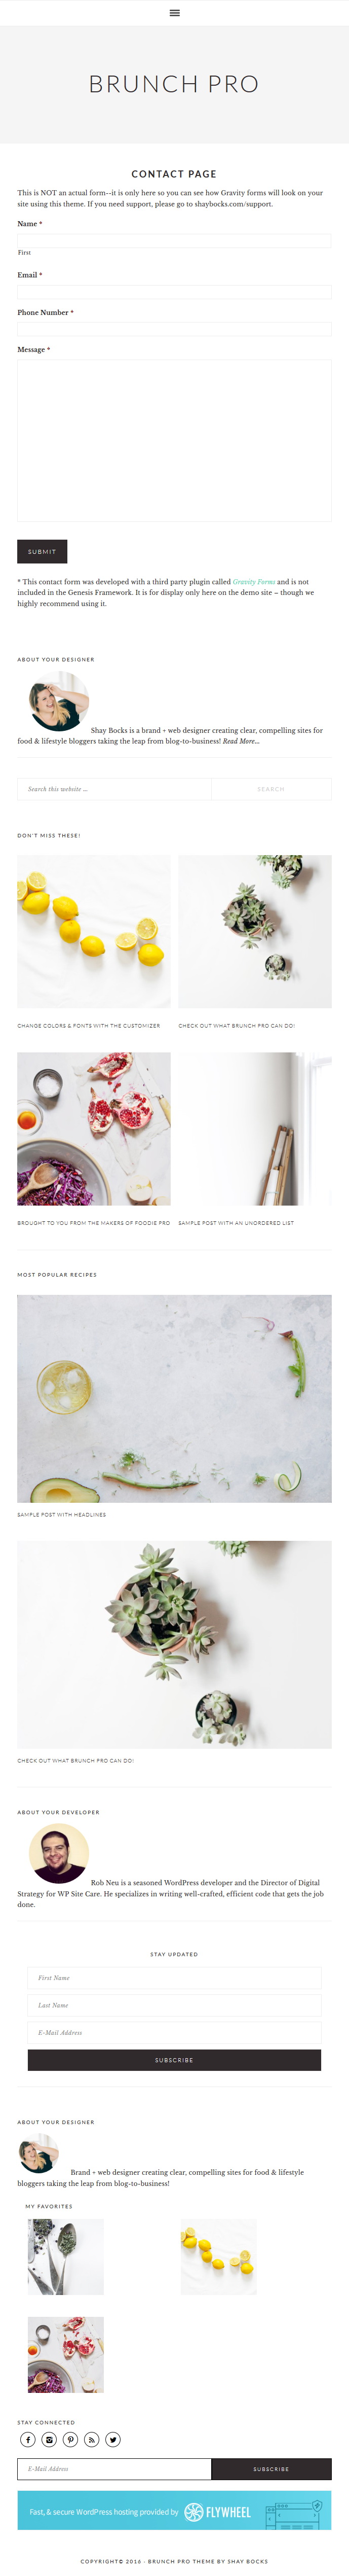Follow the Gravity Forms link
The width and height of the screenshot is (349, 2576).
[254, 581]
